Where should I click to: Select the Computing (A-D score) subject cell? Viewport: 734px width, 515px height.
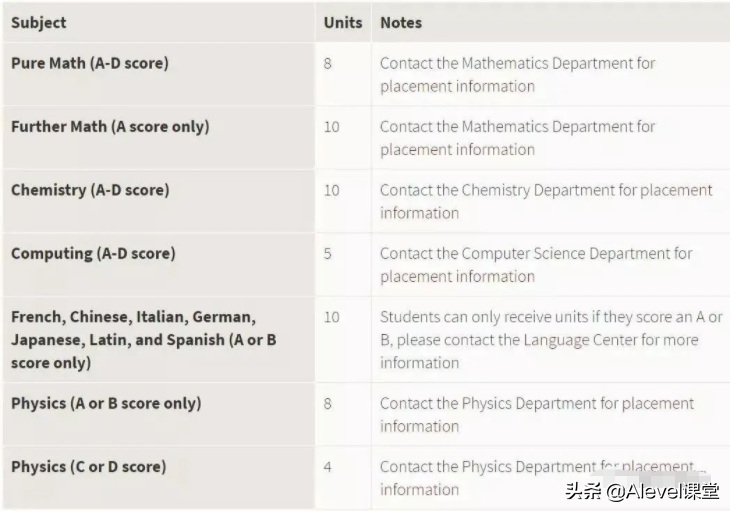(93, 253)
